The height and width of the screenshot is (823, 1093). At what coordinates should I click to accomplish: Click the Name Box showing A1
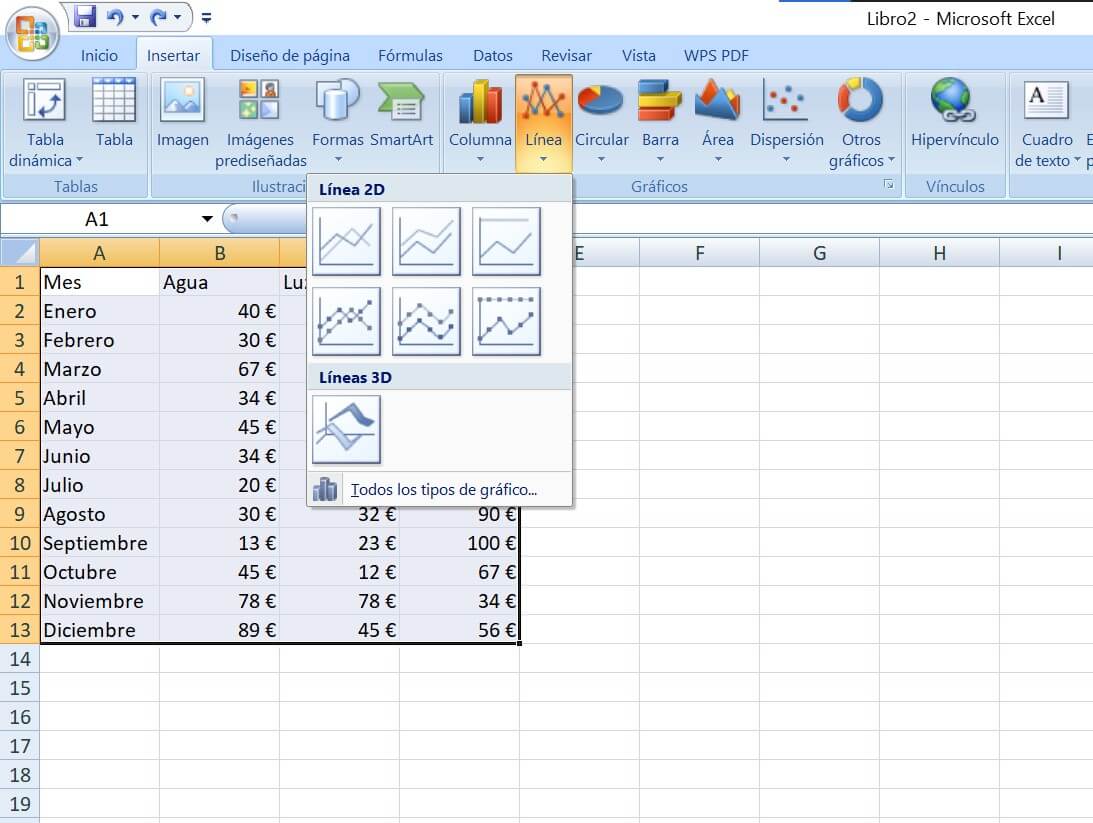(x=97, y=220)
